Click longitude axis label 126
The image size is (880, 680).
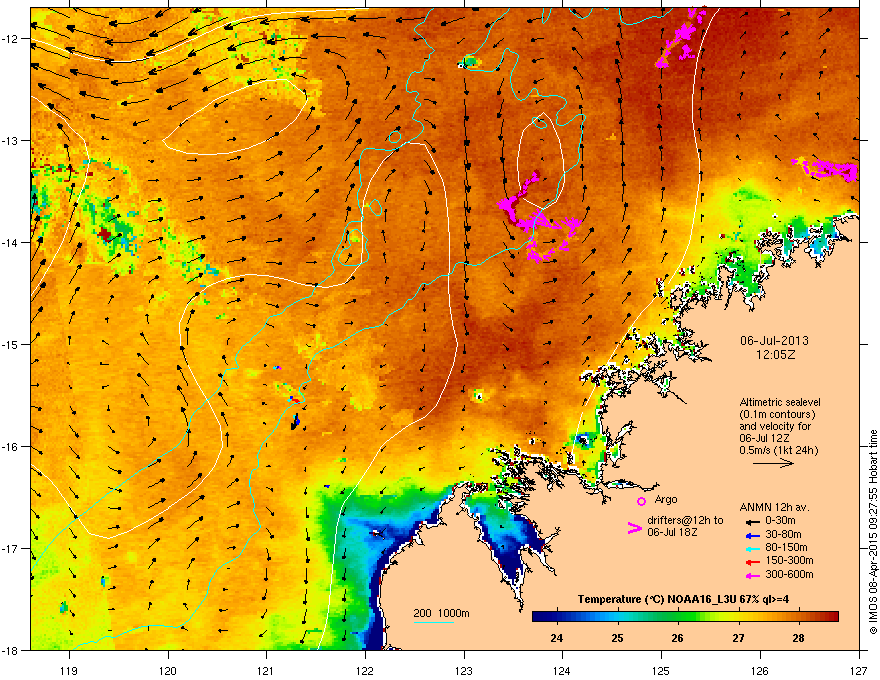click(760, 671)
